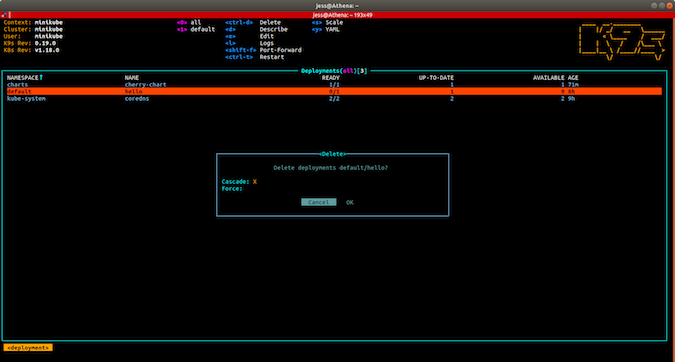
Task: Click the charts namespace cell
Action: [17, 85]
